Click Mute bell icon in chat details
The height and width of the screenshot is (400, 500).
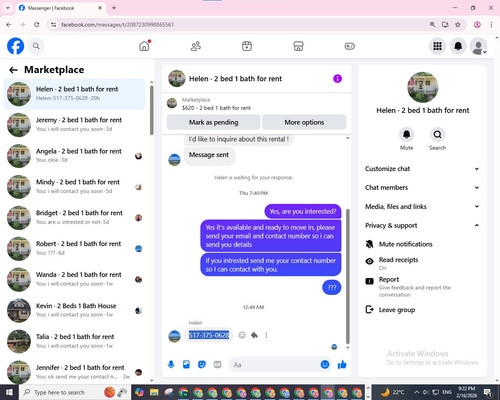(x=406, y=135)
